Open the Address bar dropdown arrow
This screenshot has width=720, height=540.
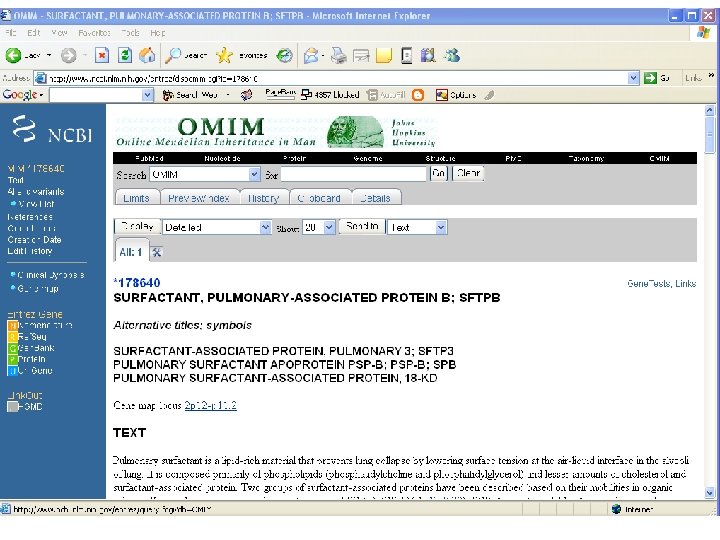pyautogui.click(x=633, y=78)
